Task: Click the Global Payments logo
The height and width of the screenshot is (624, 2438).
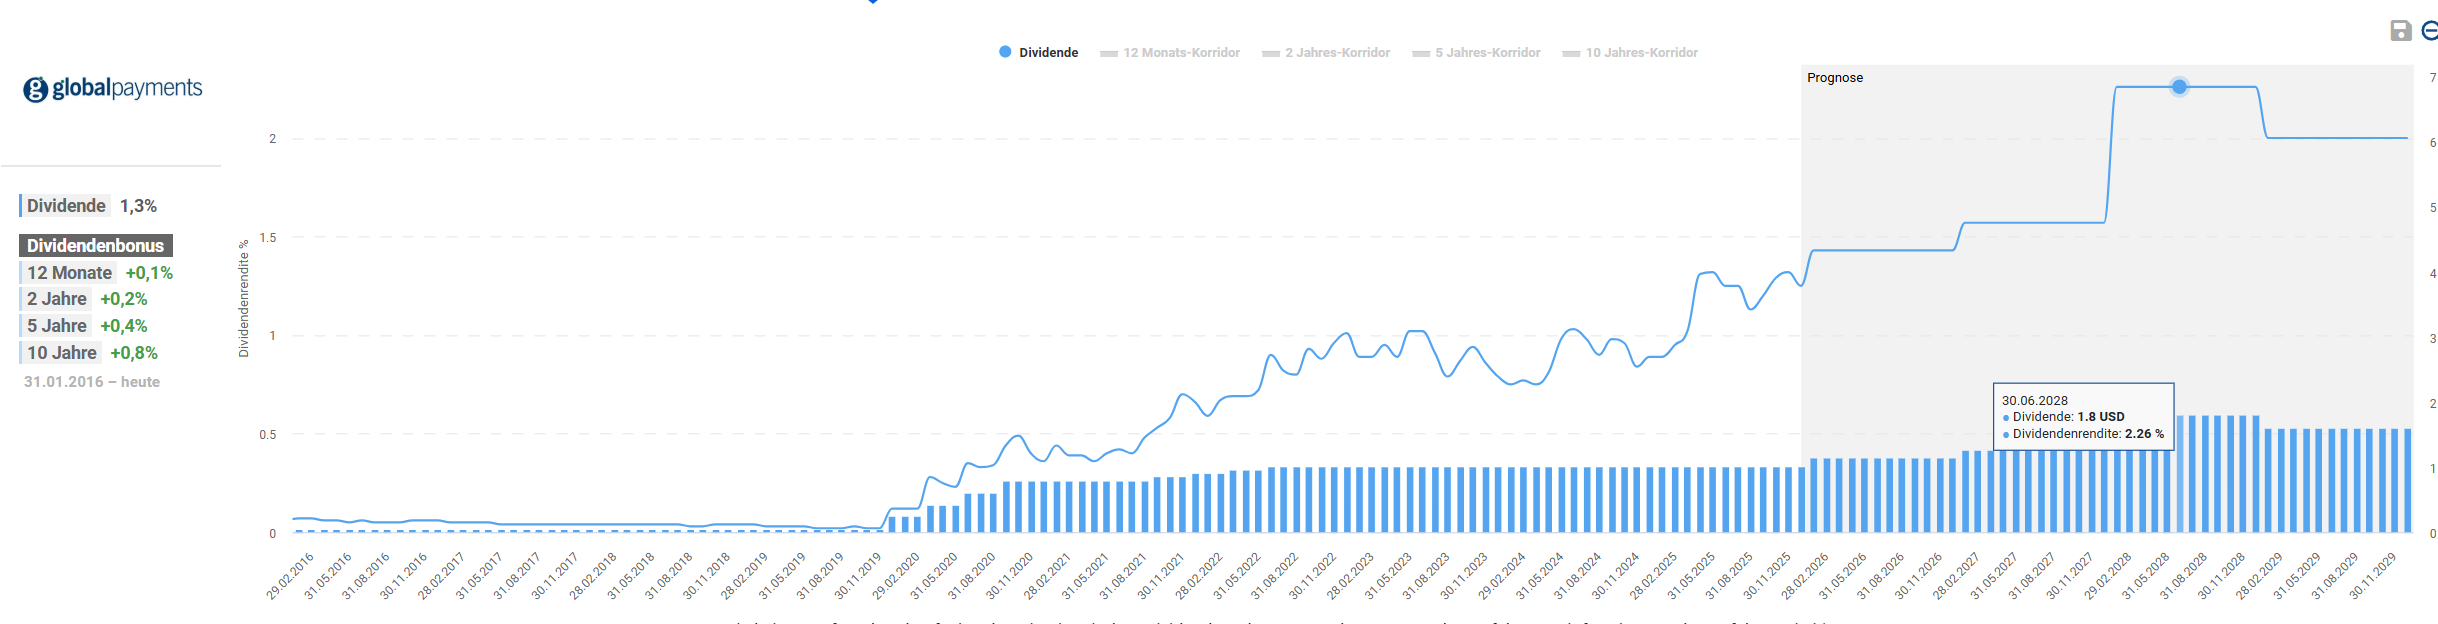Action: coord(113,89)
